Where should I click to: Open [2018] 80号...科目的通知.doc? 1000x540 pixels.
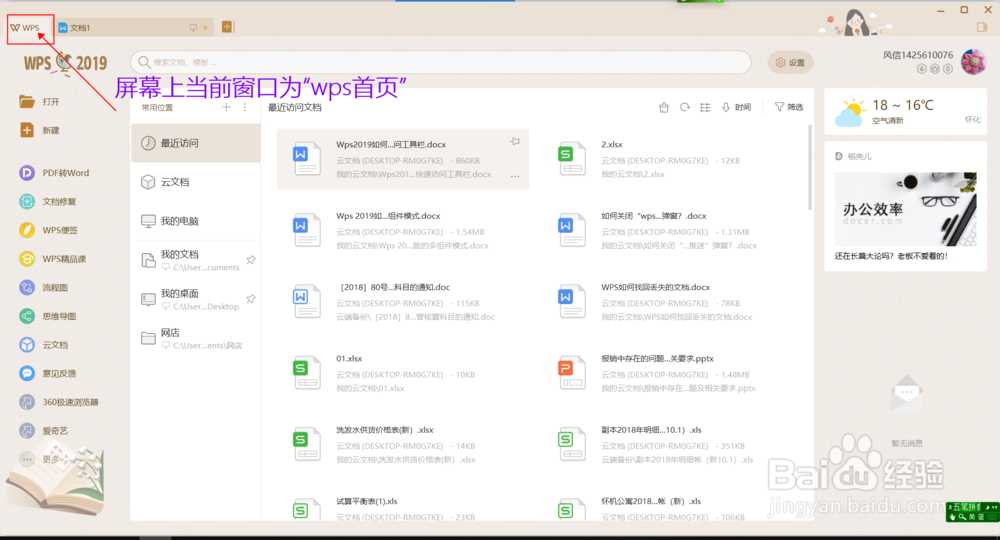click(402, 302)
